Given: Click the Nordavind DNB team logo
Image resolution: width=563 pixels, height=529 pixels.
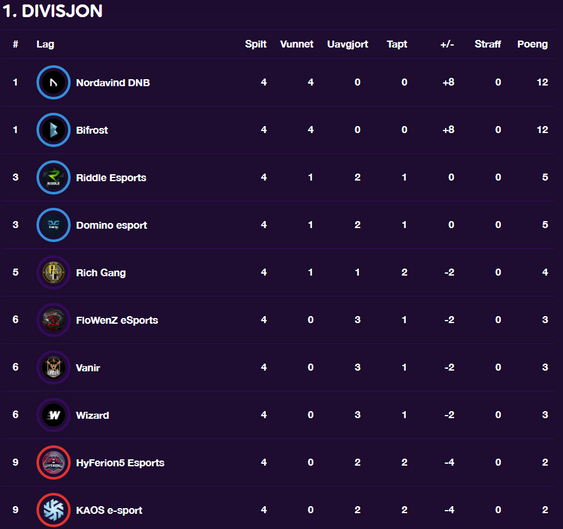Looking at the screenshot, I should (53, 82).
